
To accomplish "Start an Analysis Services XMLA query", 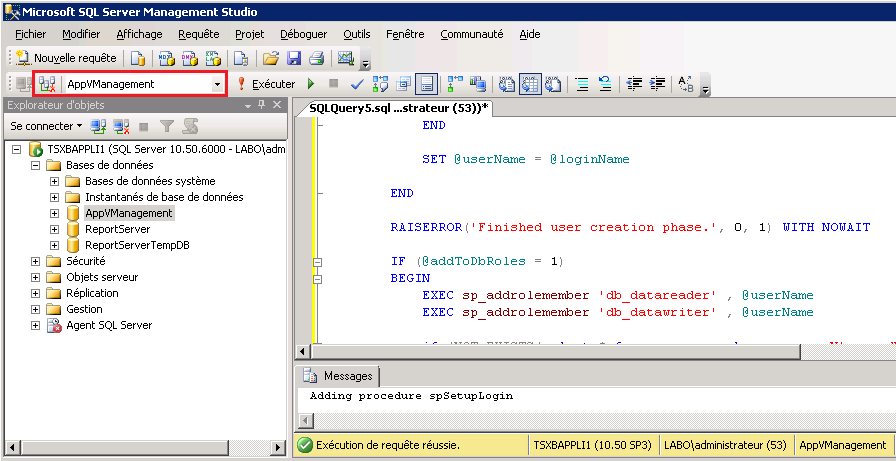I will click(213, 58).
